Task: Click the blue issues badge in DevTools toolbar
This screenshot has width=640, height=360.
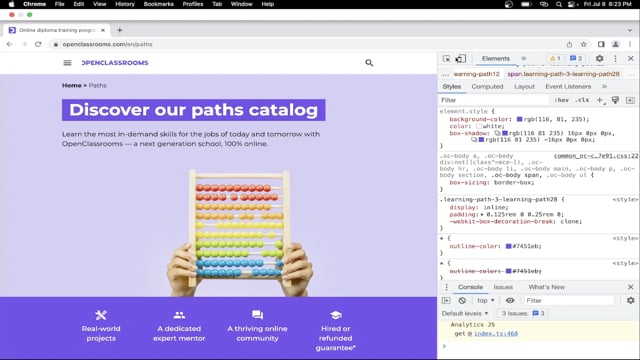Action: [576, 58]
